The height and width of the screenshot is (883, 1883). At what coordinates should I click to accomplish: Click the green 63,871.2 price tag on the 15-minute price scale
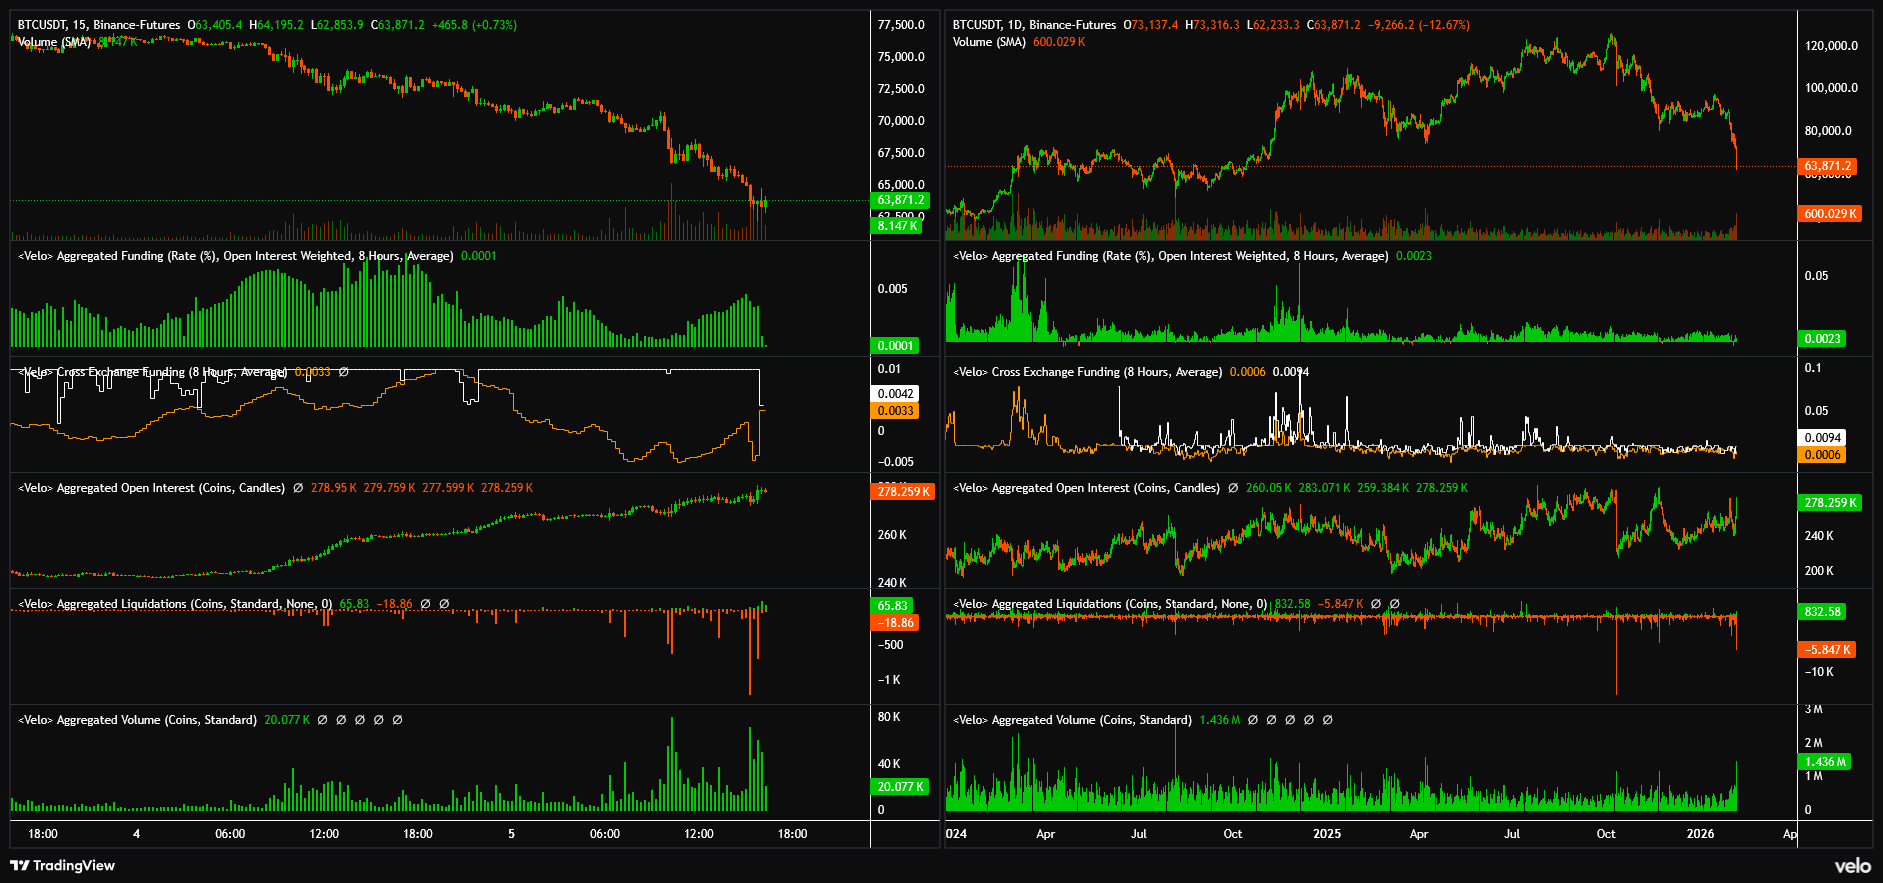[x=901, y=200]
